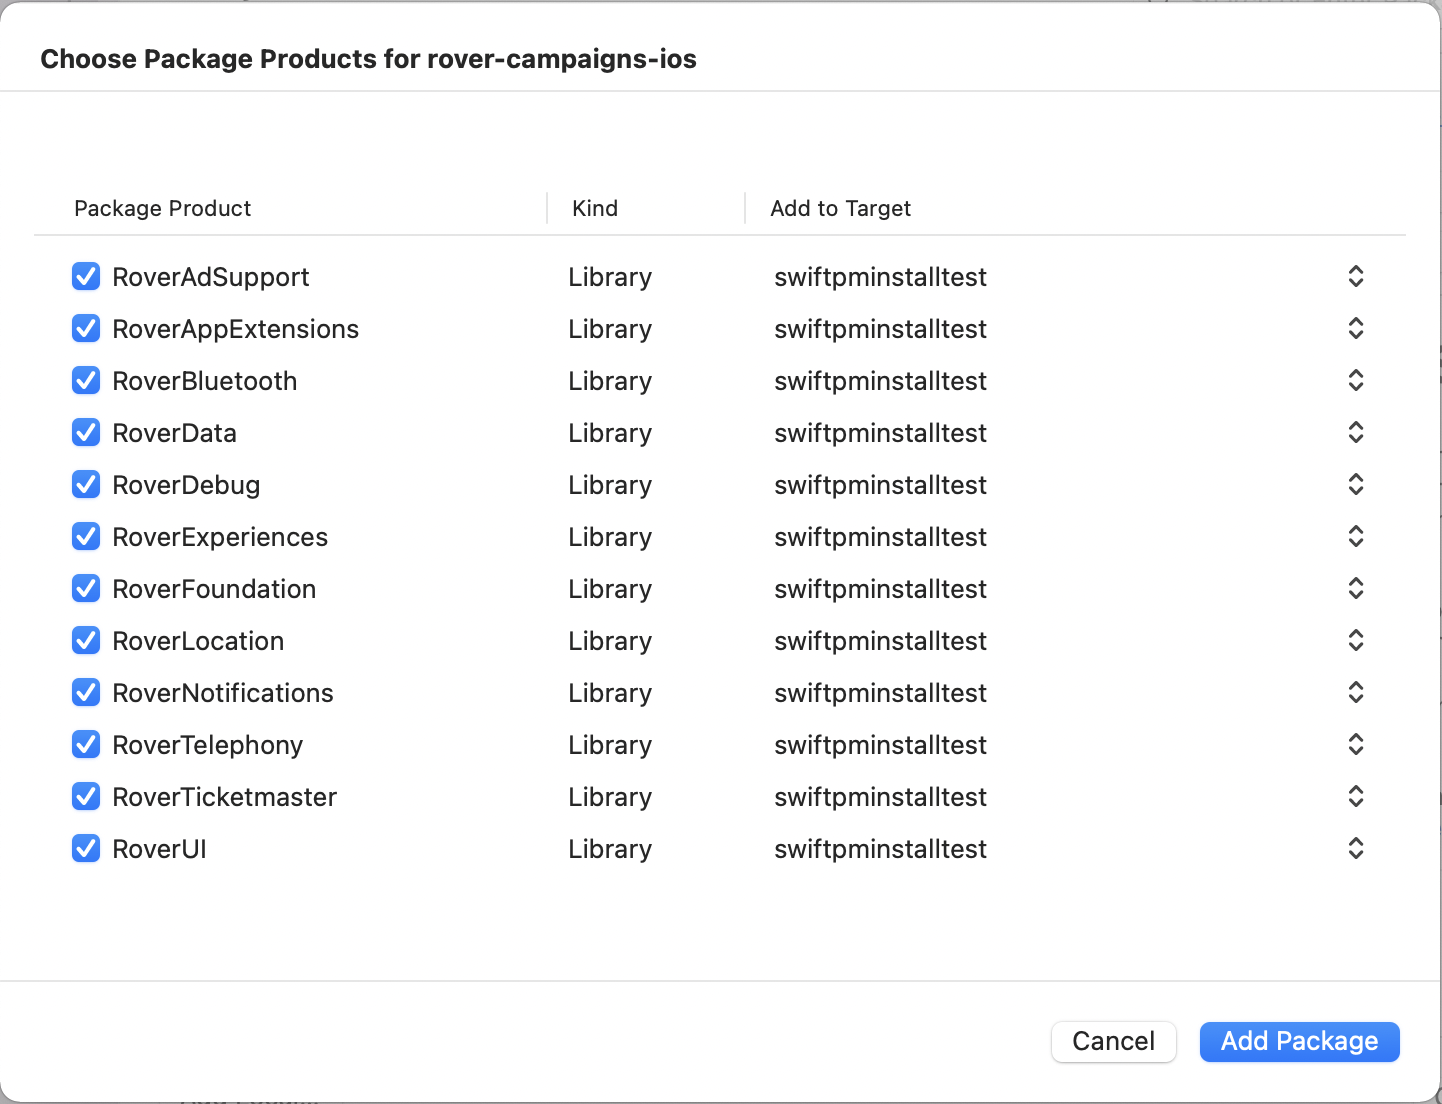
Task: Click the Add Package button
Action: pyautogui.click(x=1299, y=1041)
